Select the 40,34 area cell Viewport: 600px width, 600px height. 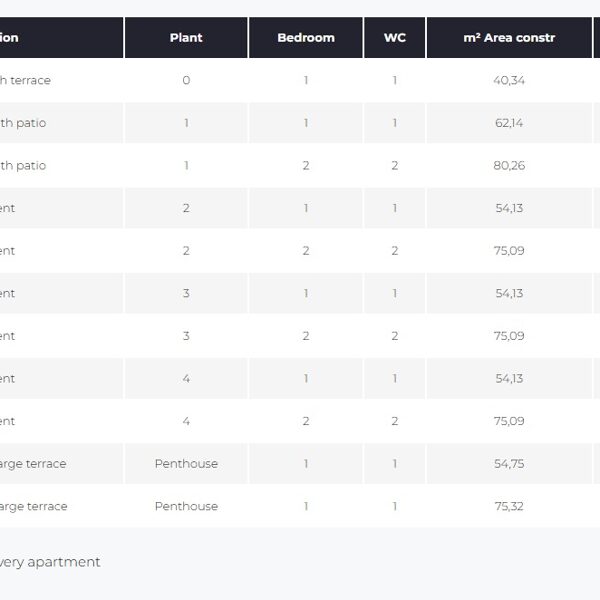pyautogui.click(x=509, y=80)
